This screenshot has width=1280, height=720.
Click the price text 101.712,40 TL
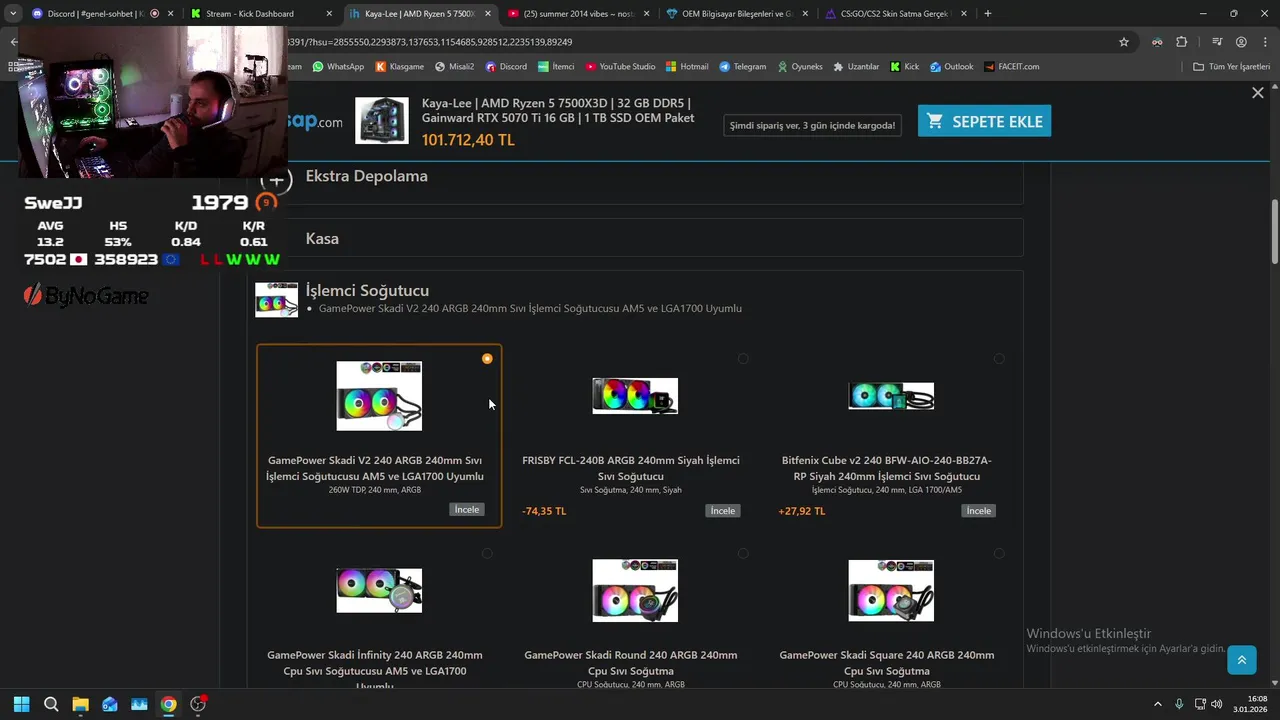coord(468,140)
